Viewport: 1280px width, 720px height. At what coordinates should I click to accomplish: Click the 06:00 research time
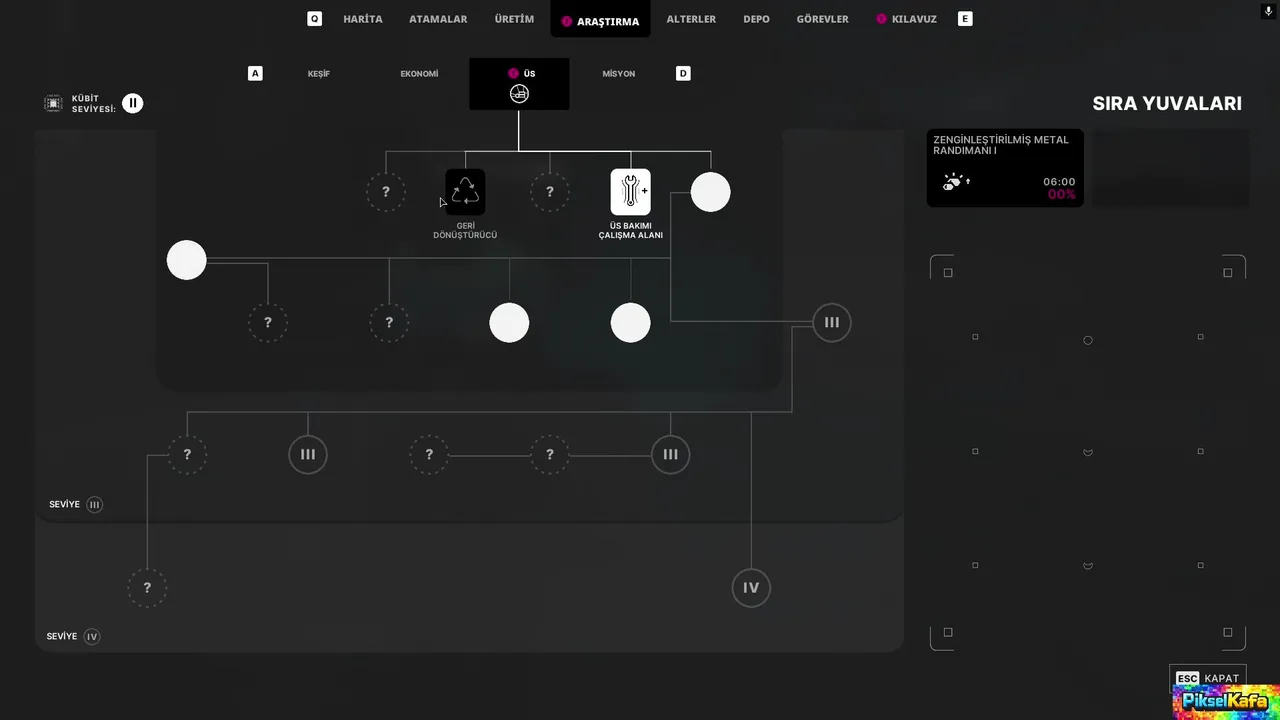click(1059, 182)
